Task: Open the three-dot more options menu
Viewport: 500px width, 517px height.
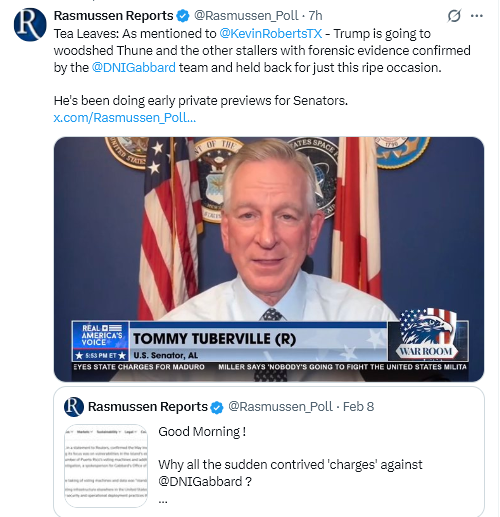Action: coord(477,16)
